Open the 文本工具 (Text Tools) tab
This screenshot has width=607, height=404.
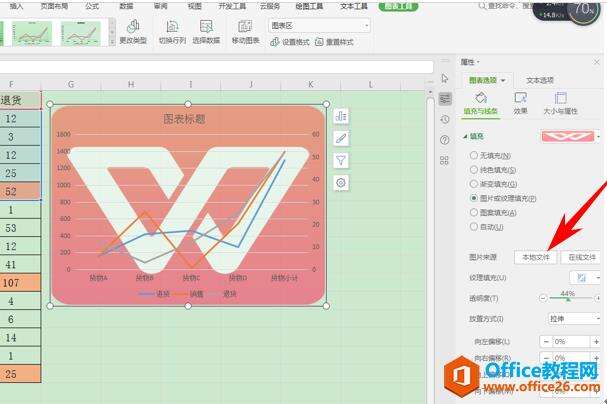pos(353,6)
